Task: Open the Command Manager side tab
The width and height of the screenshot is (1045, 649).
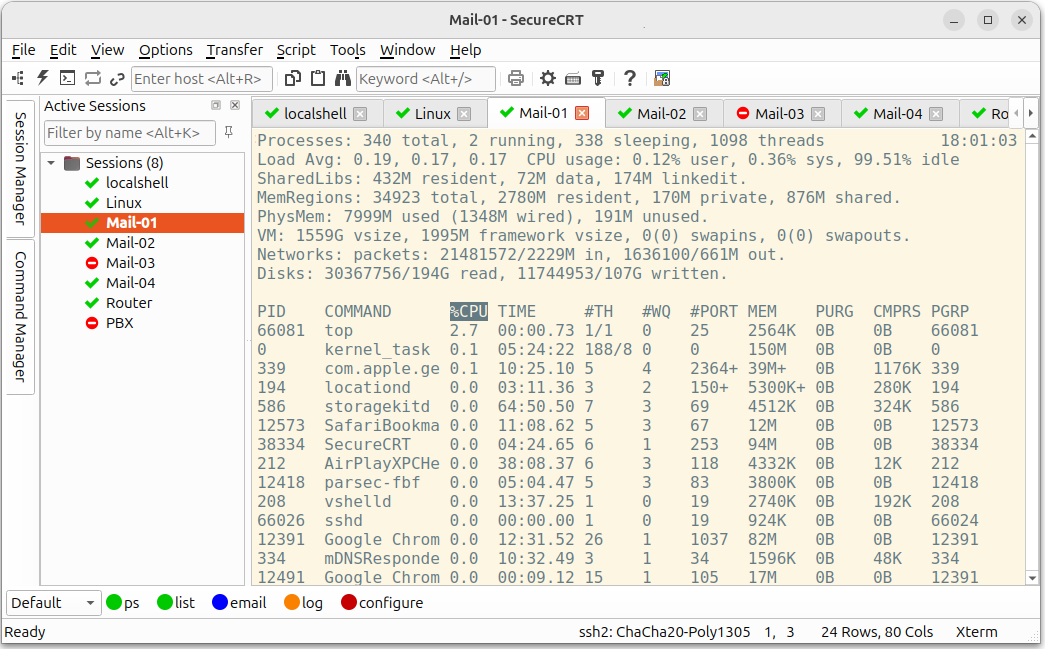Action: pos(21,317)
